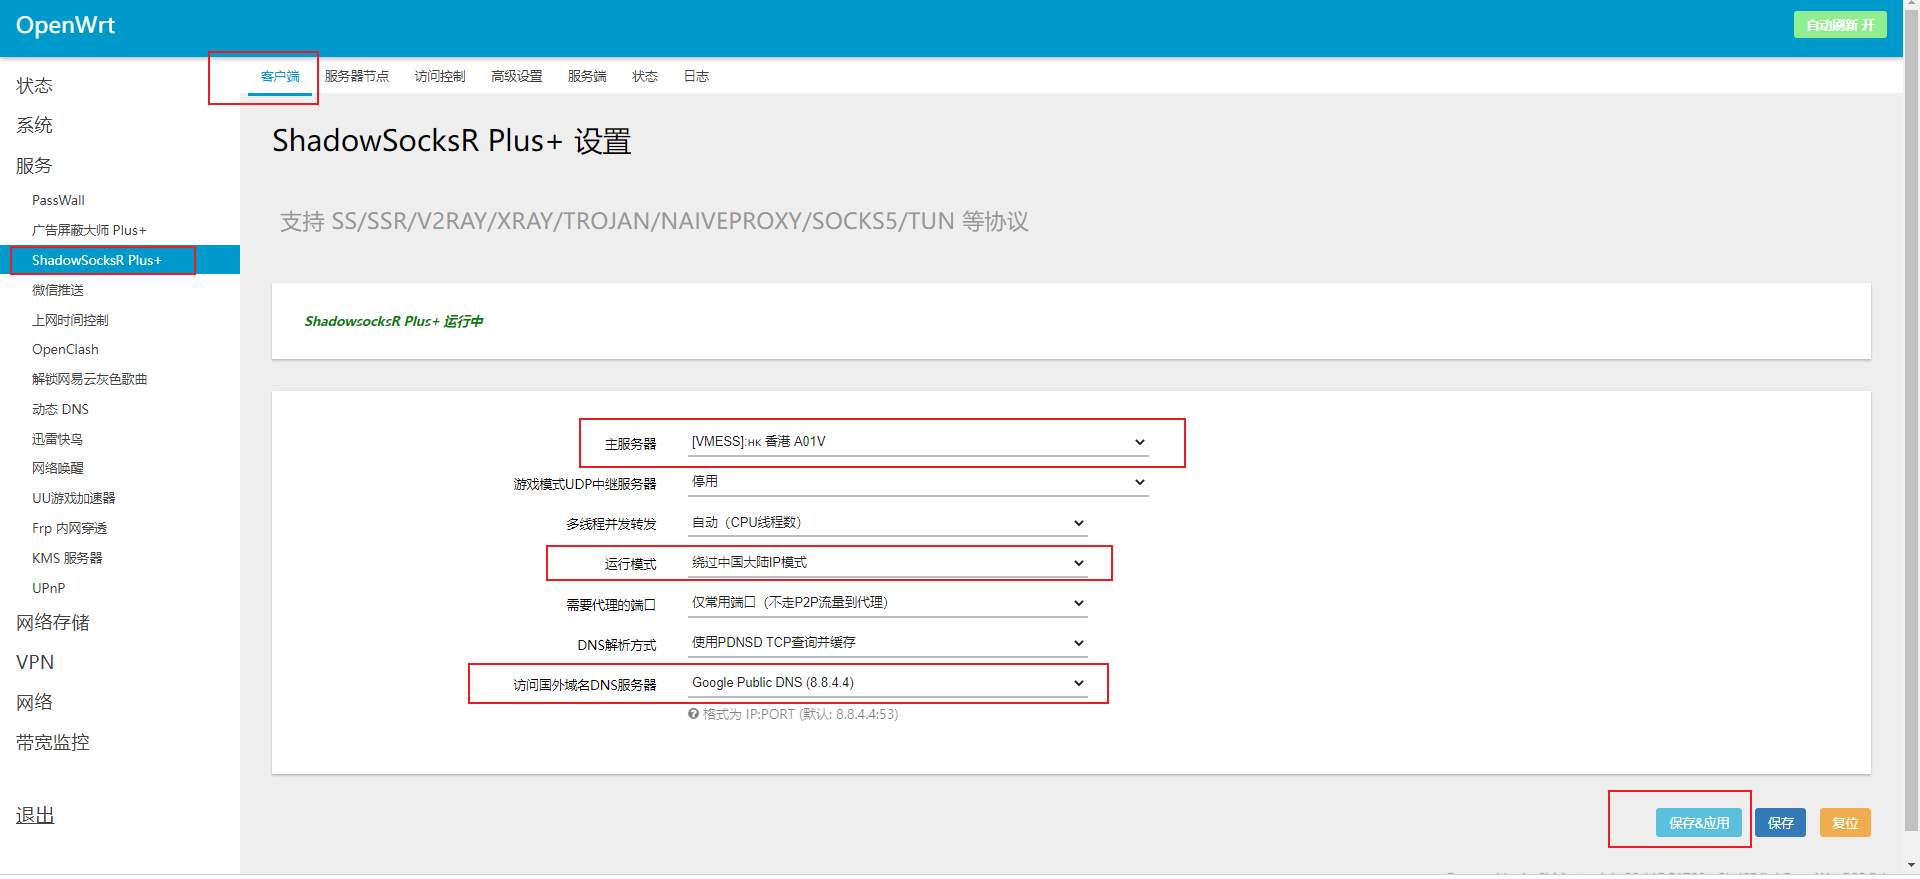Click the 退出 logout link

click(x=35, y=816)
